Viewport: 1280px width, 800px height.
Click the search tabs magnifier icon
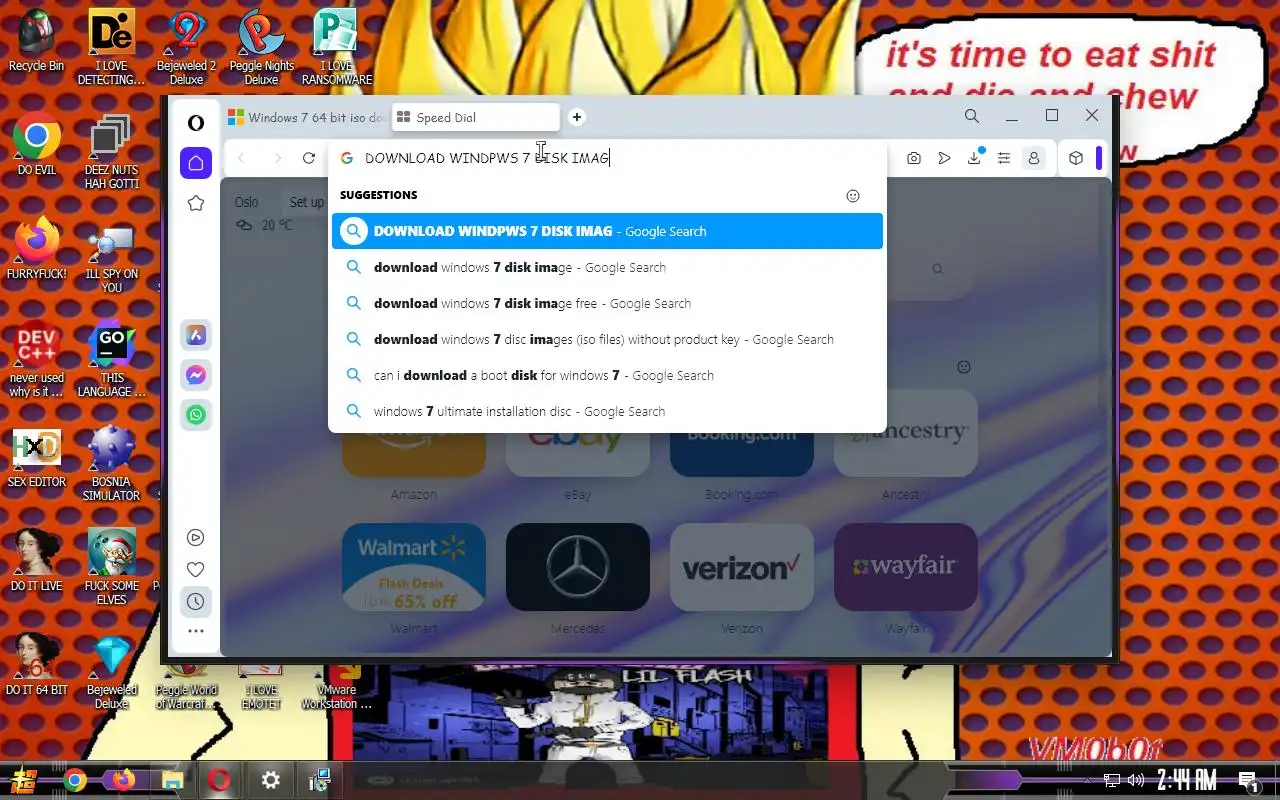point(972,116)
